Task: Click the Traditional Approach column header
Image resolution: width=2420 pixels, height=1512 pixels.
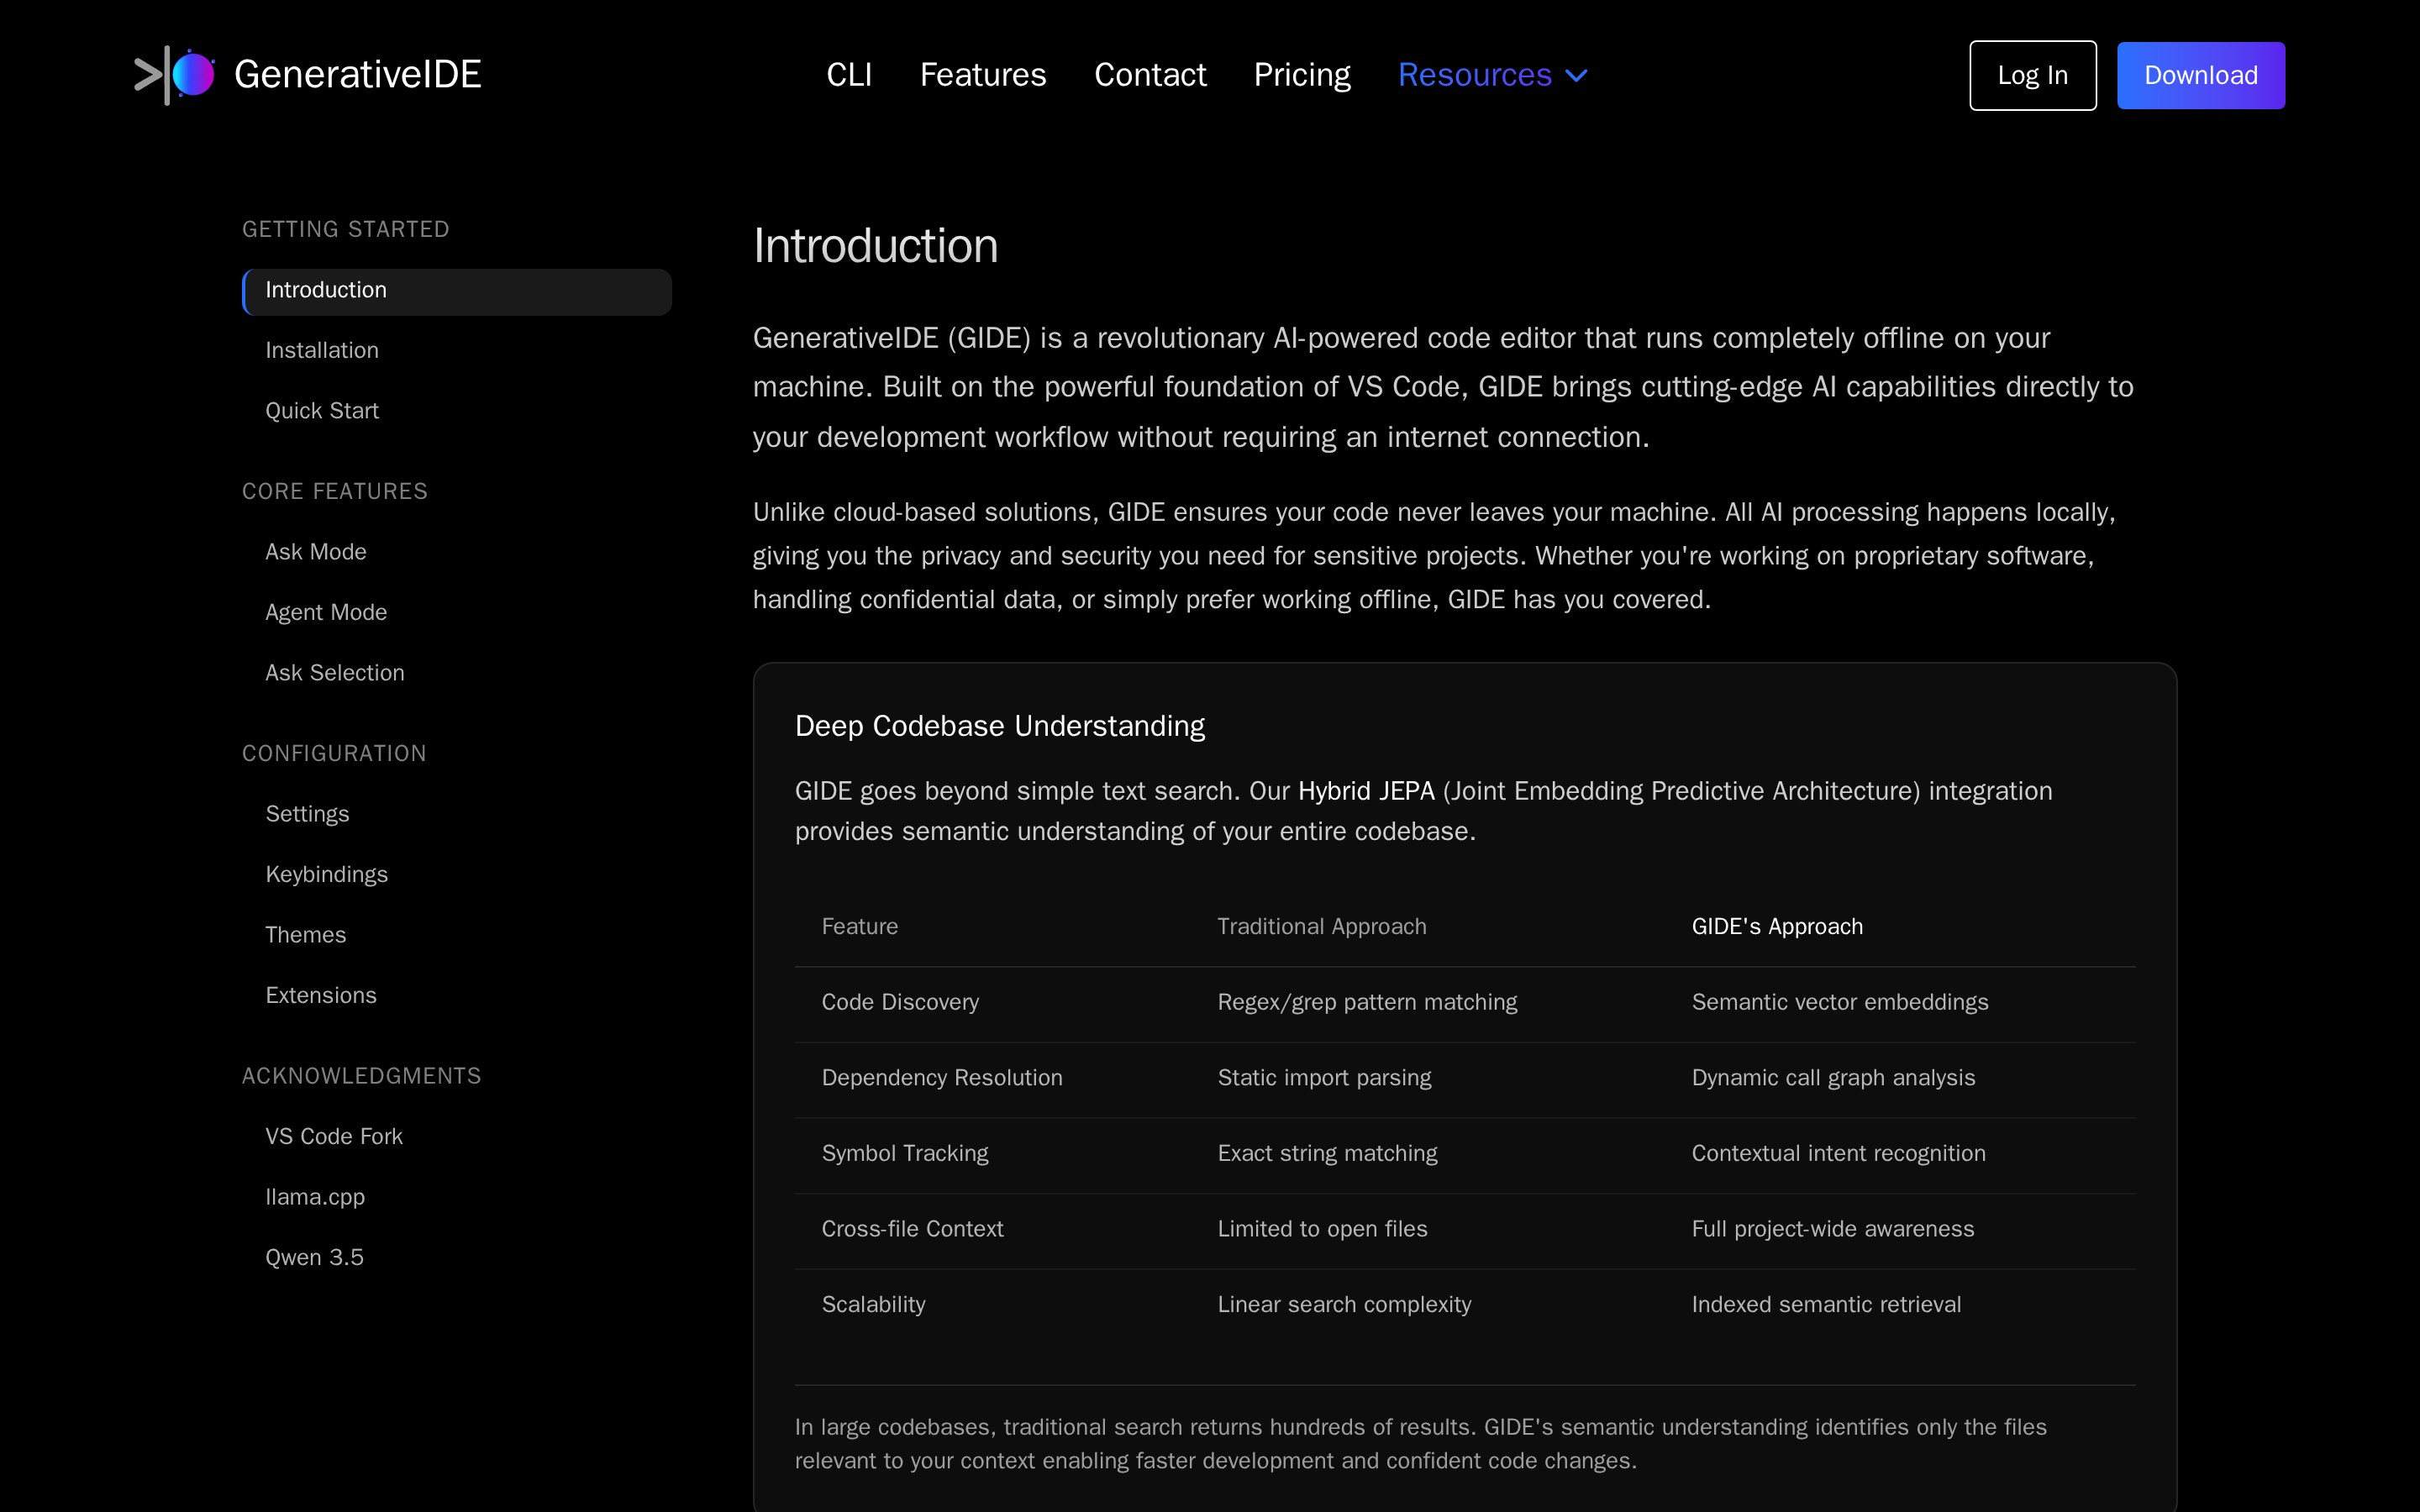Action: [x=1322, y=926]
